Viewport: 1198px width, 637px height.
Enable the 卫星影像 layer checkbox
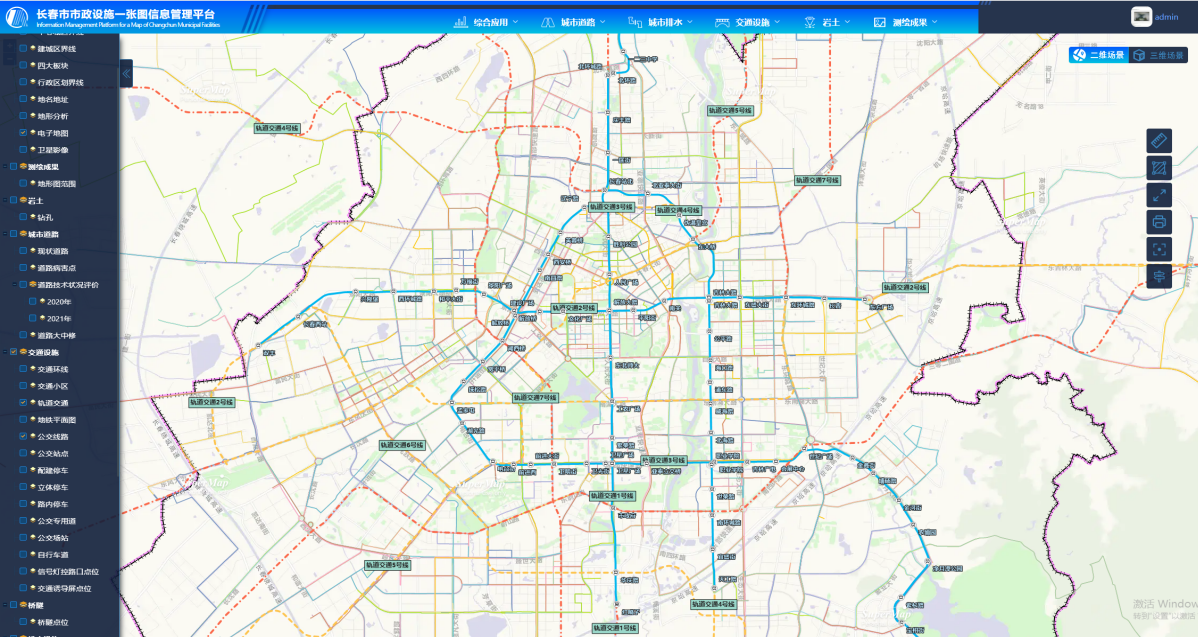point(24,150)
